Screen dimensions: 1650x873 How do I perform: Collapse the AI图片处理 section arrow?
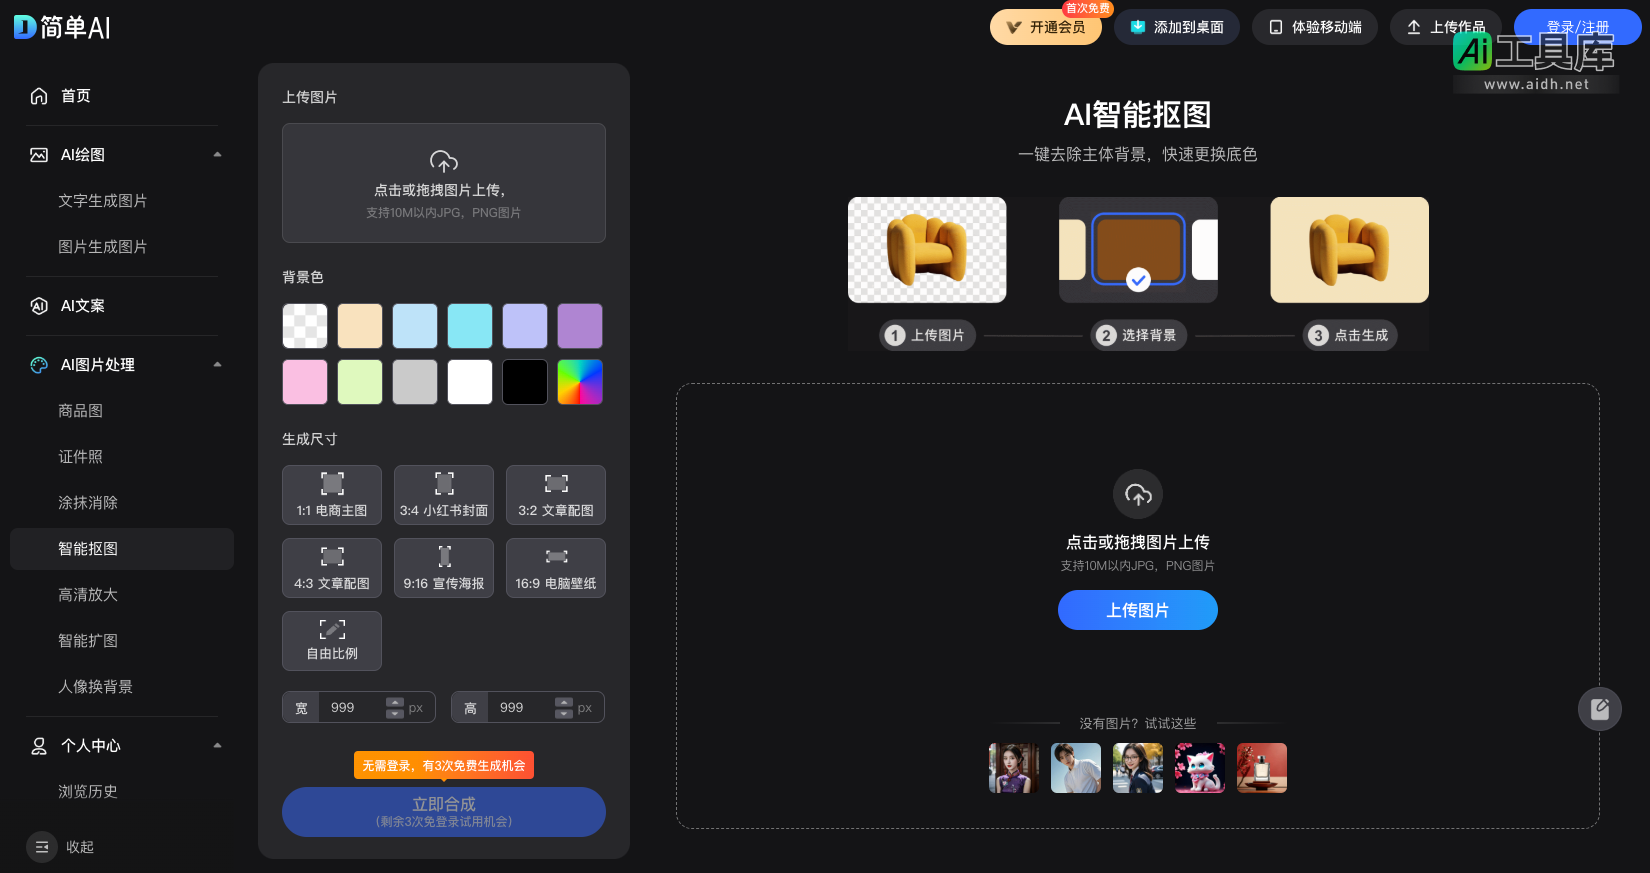point(217,365)
